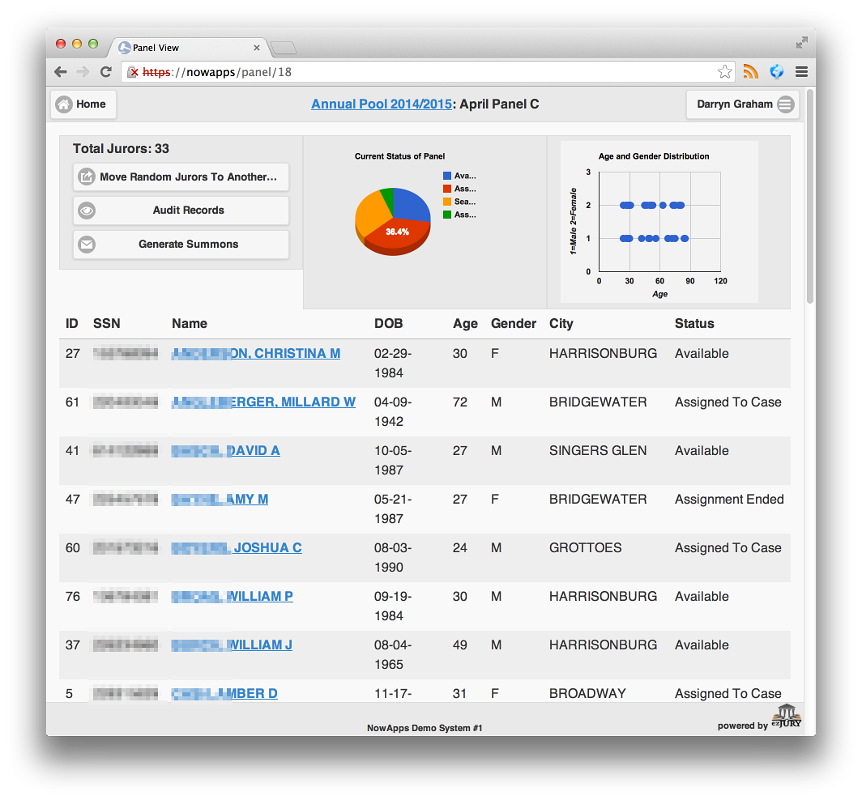Click the 36.4% red pie slice
This screenshot has height=800, width=862.
397,234
